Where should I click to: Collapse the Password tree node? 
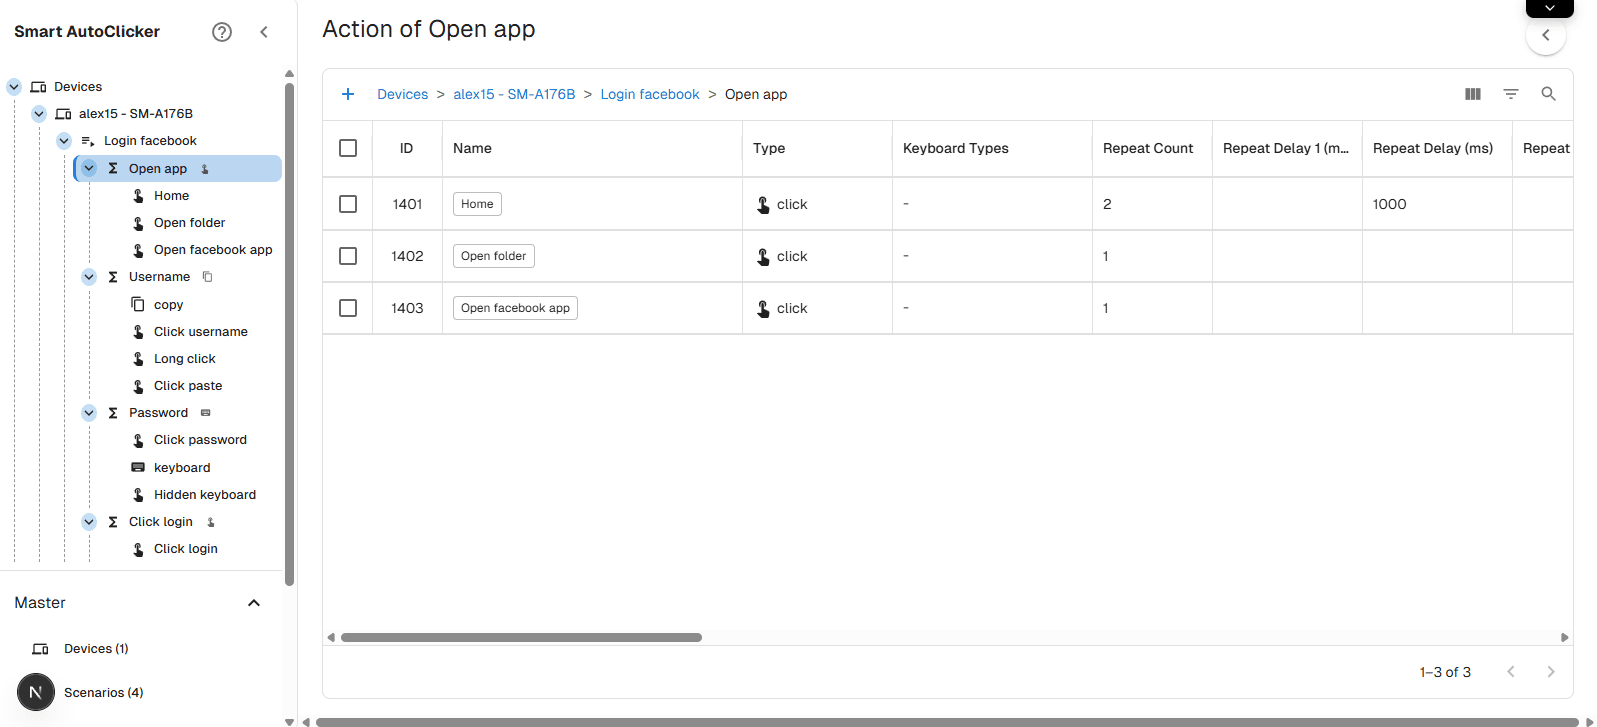(x=89, y=413)
